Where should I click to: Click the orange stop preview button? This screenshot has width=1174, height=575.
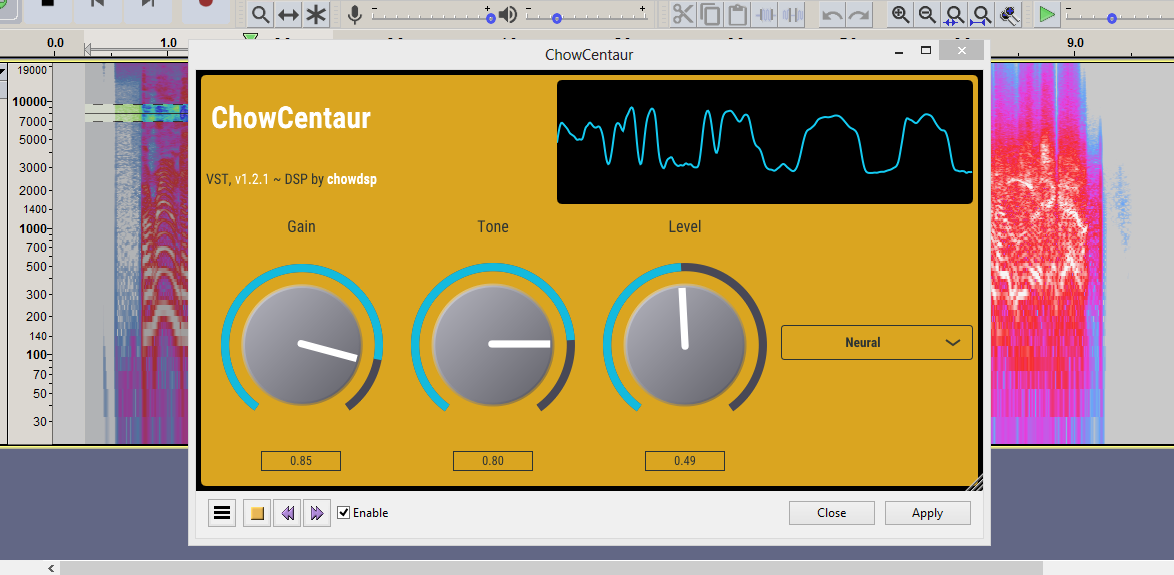point(257,513)
